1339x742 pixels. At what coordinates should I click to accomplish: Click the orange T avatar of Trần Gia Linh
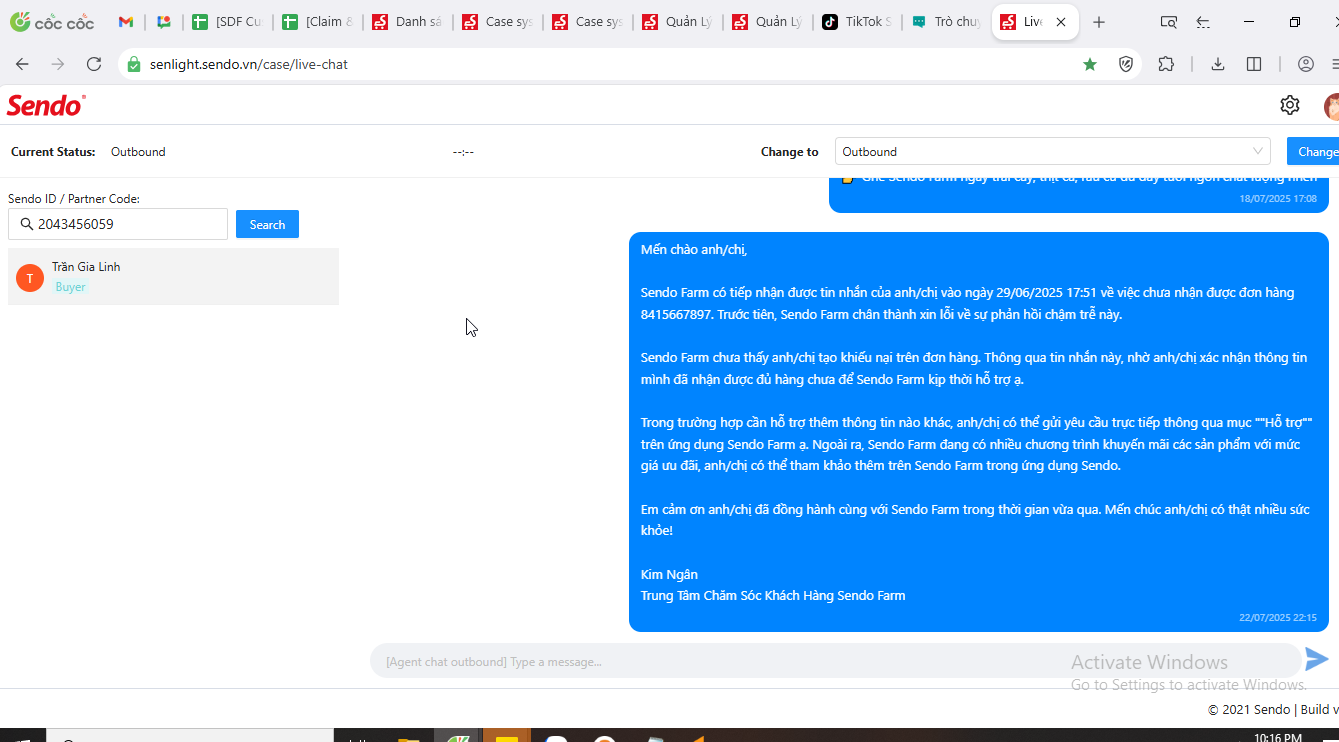[x=30, y=278]
